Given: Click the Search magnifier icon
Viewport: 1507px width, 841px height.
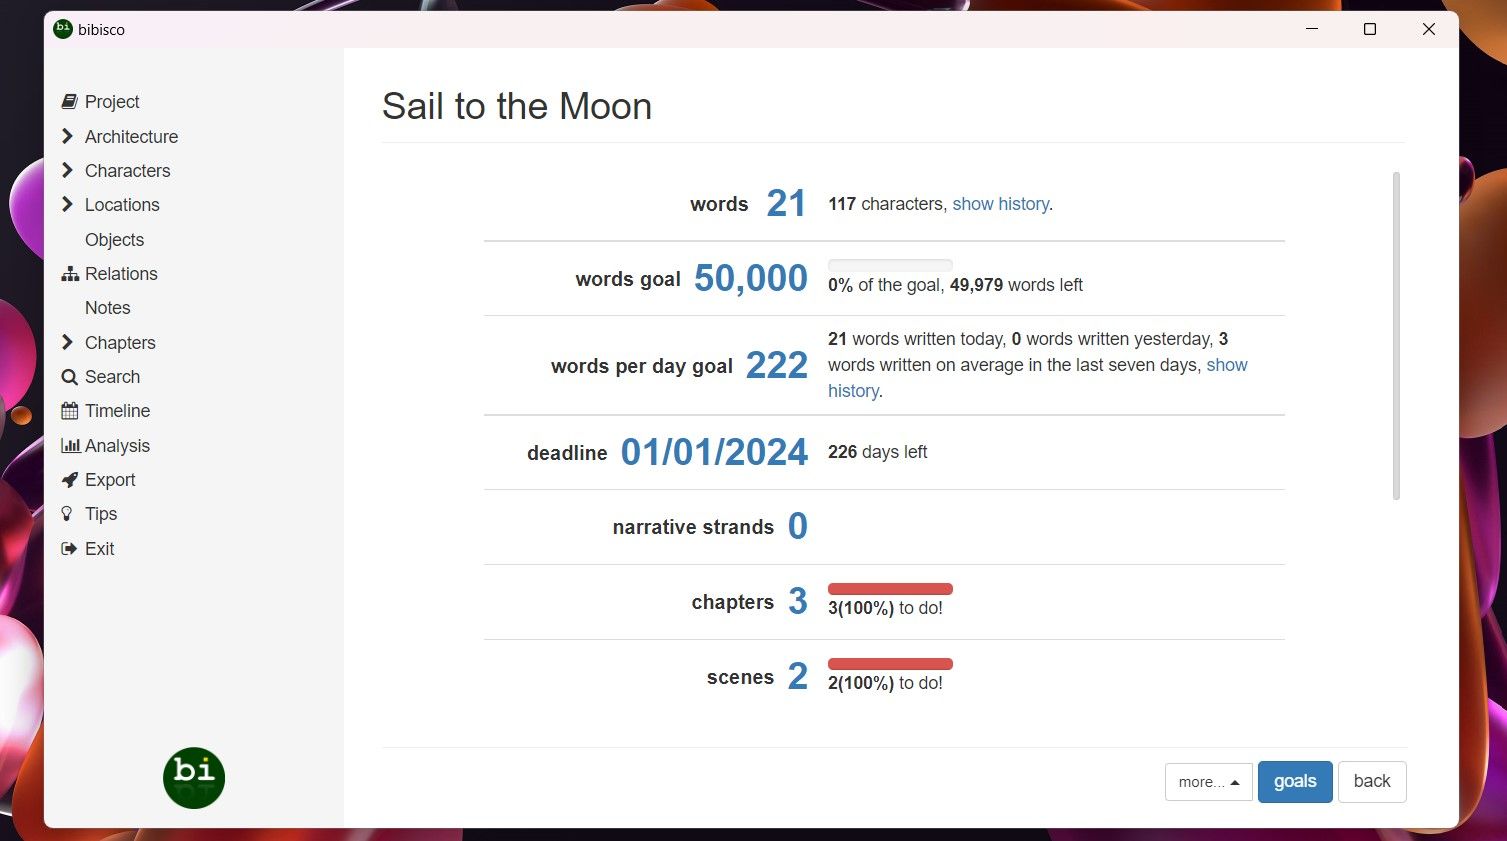Looking at the screenshot, I should click(x=69, y=377).
